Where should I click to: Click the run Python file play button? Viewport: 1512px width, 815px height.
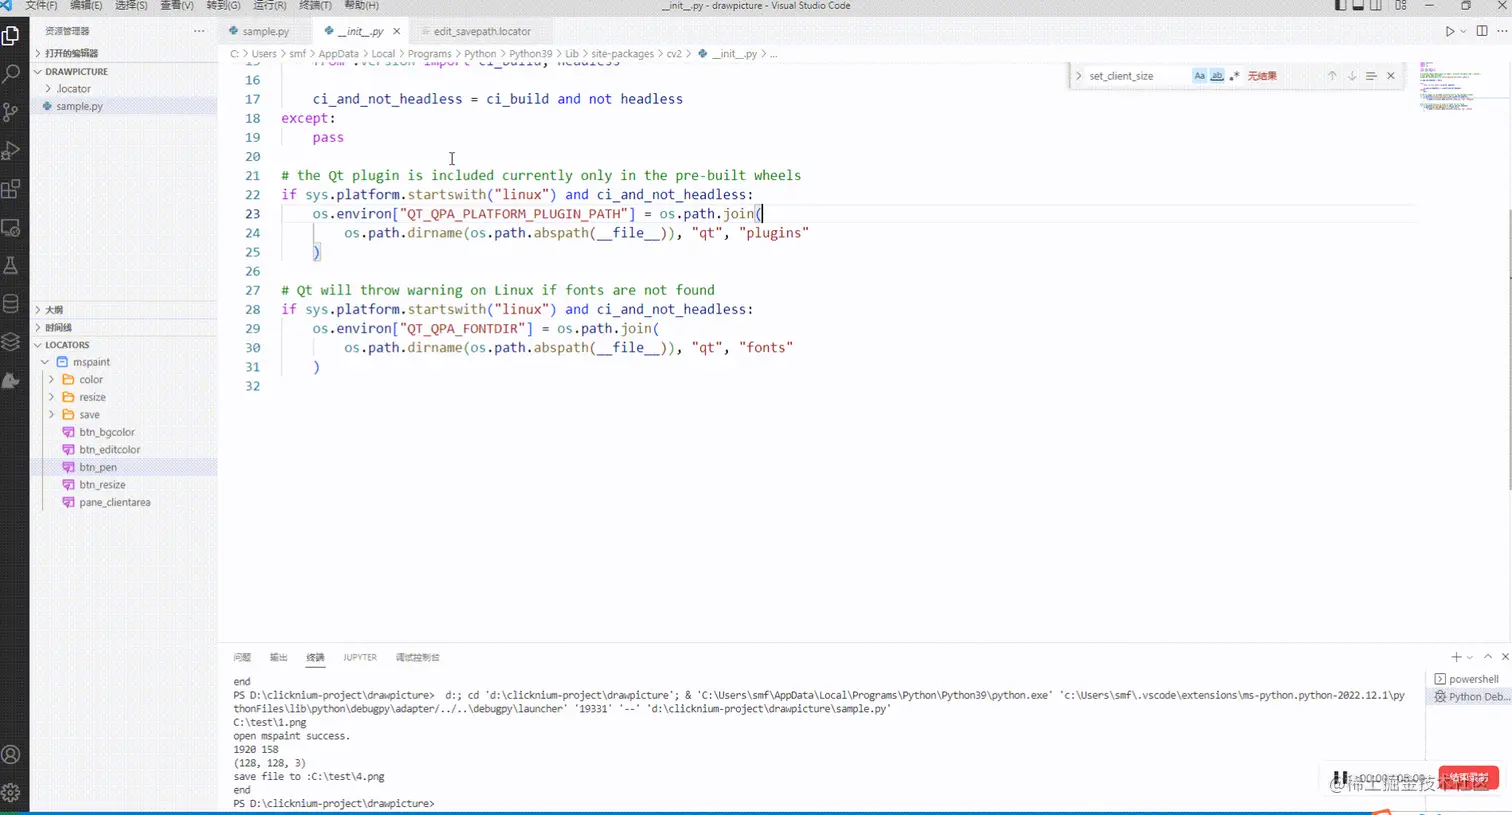(1449, 32)
